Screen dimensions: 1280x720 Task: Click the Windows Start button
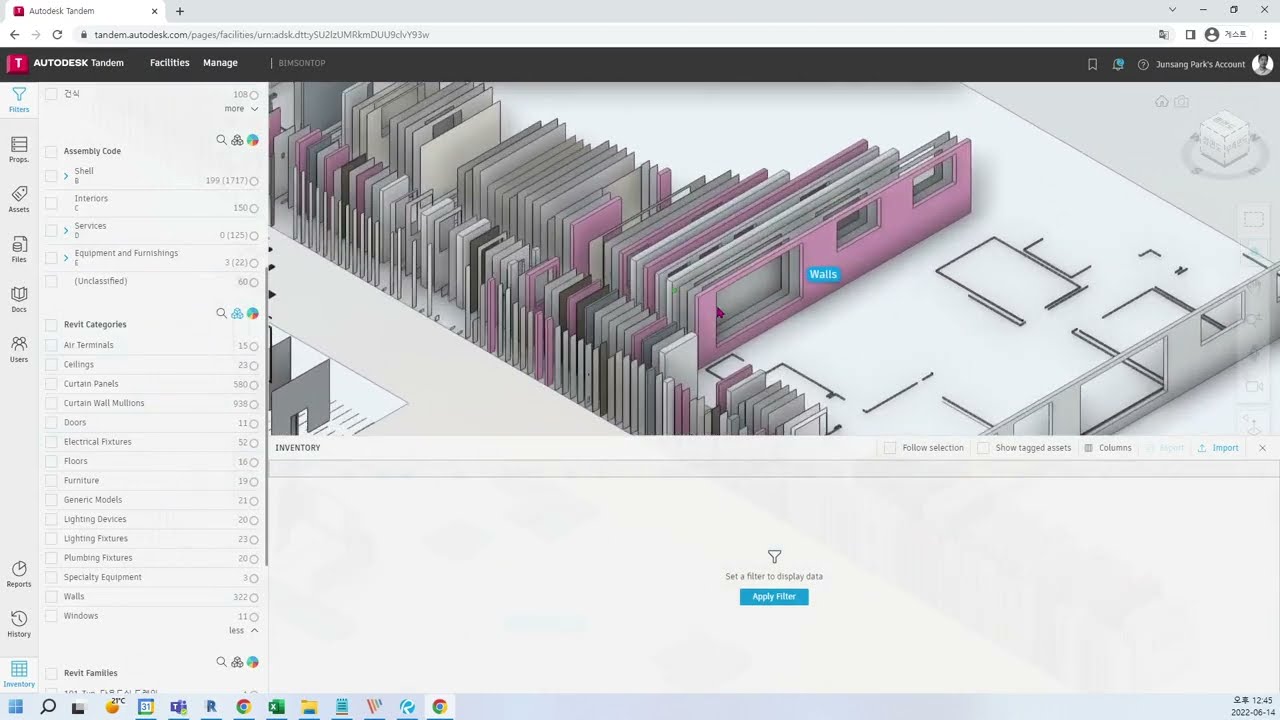coord(16,707)
